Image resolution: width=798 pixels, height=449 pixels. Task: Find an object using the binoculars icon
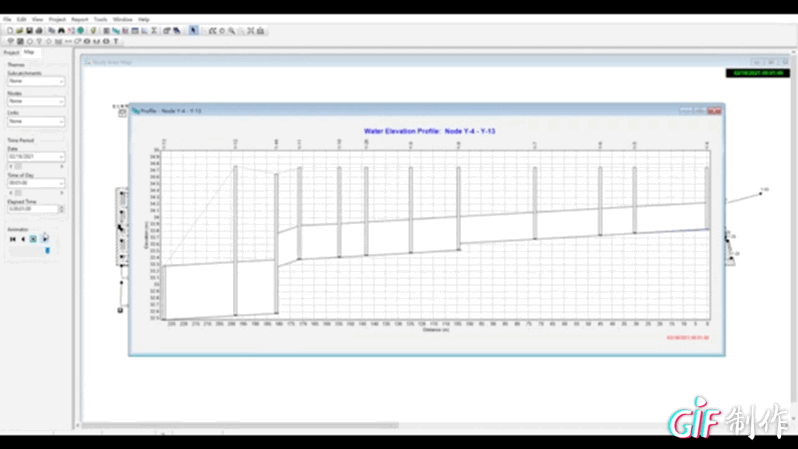point(61,31)
